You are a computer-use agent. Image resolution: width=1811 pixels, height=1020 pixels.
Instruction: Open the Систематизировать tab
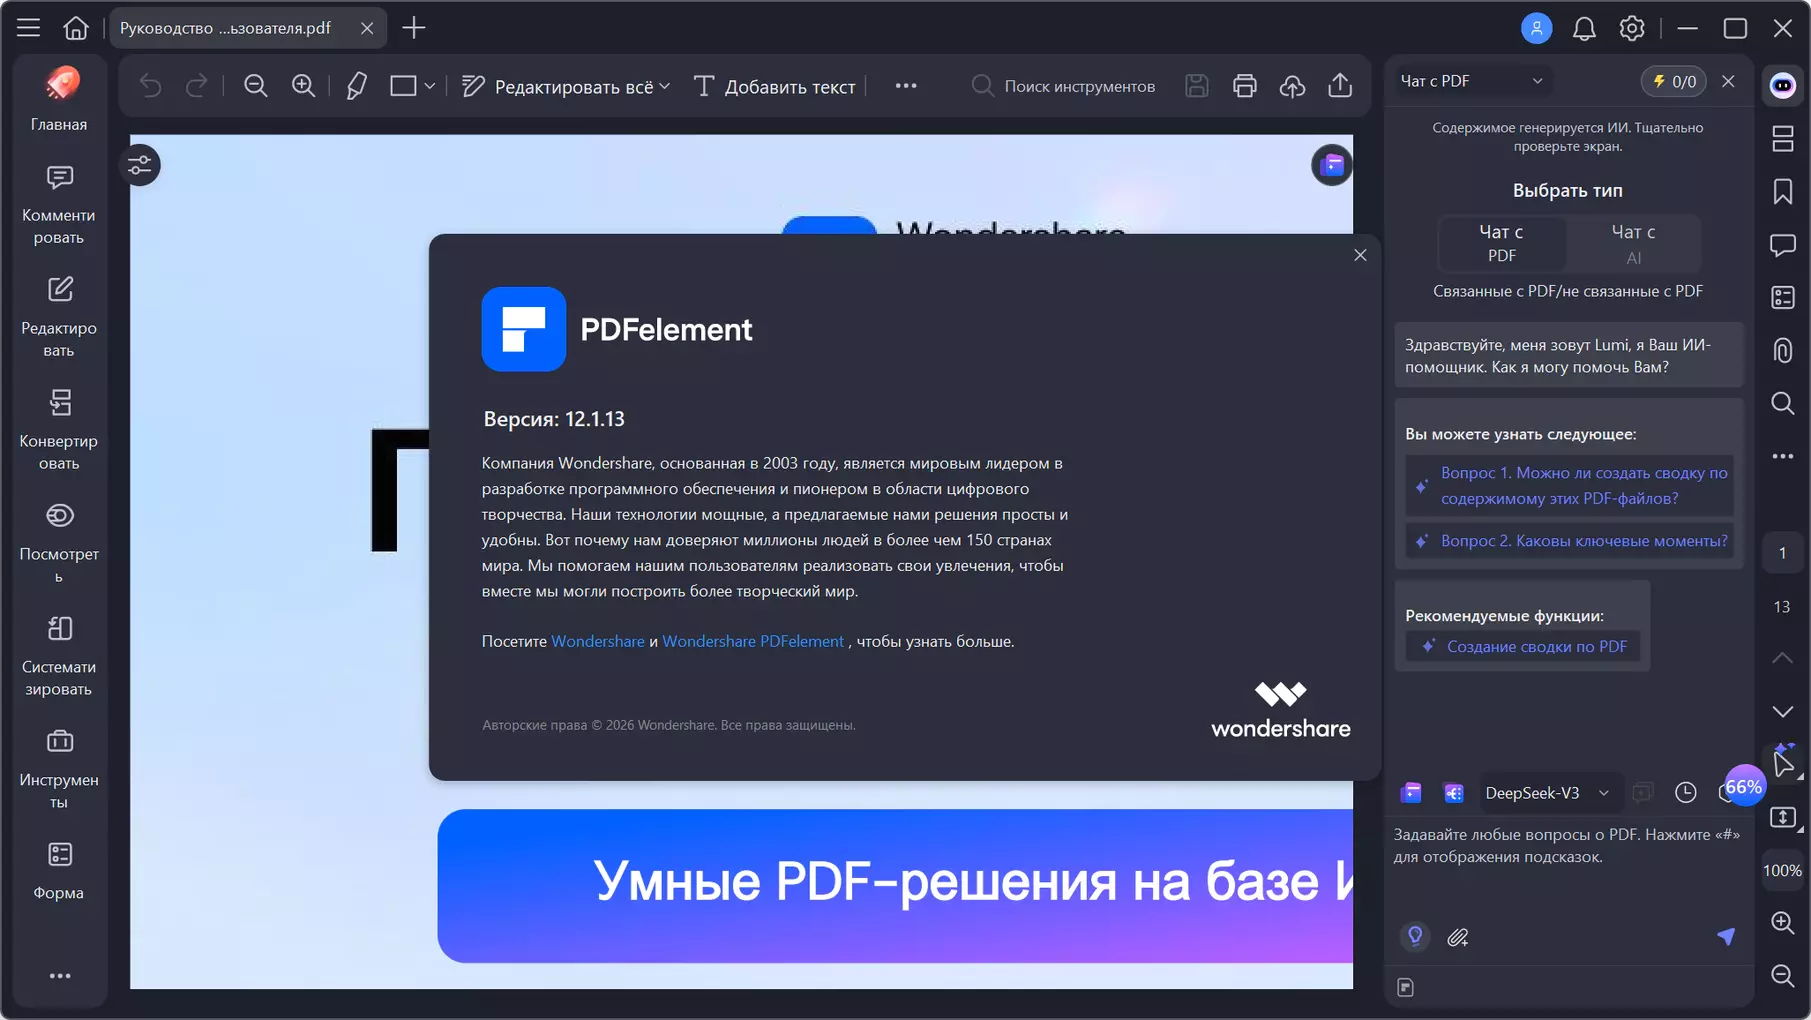[59, 656]
